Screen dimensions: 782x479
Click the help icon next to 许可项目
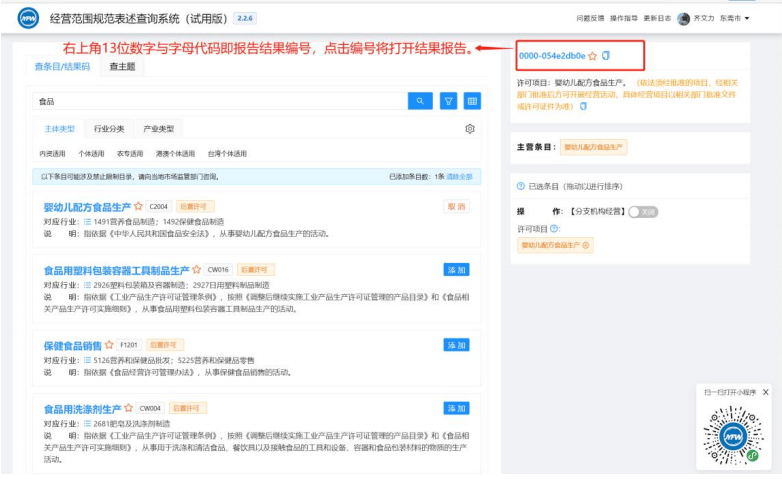[x=554, y=228]
